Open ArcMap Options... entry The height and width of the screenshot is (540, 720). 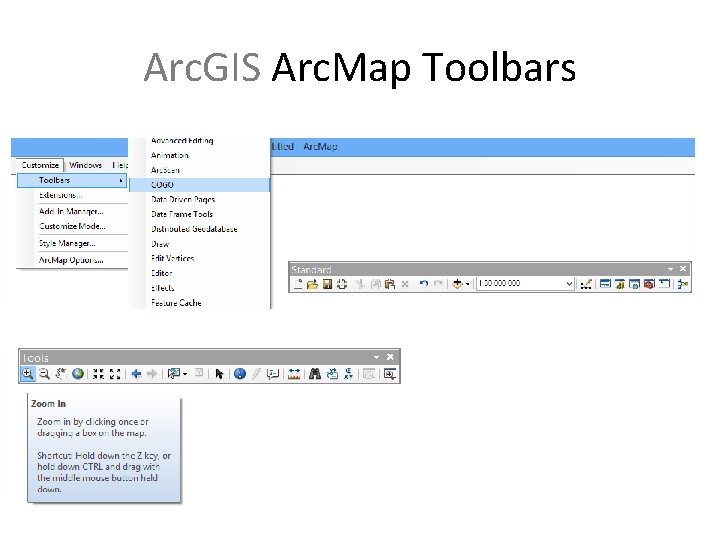71,260
